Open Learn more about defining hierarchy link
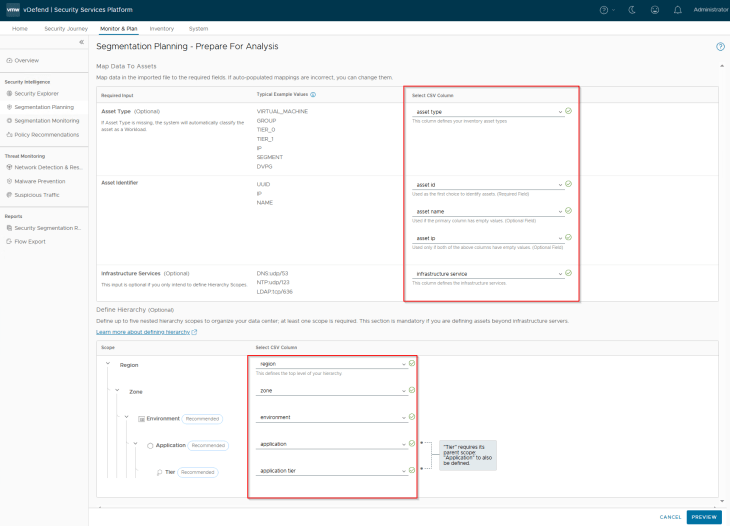Screen dimensions: 730x526 143,331
